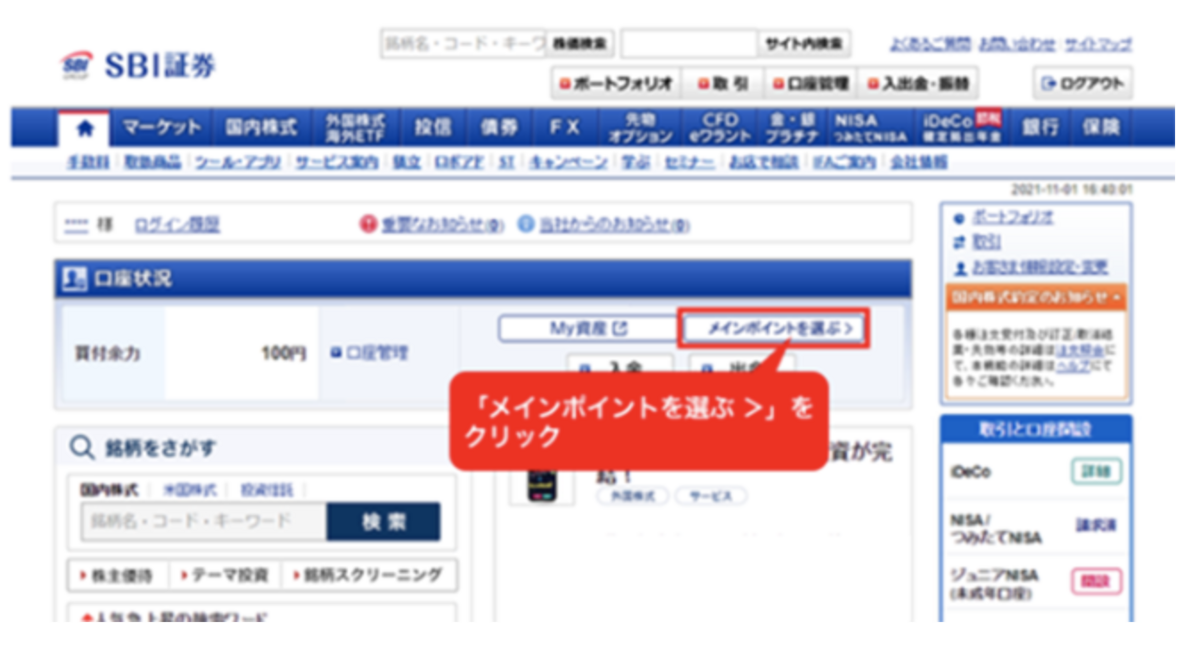Click the ログアウト button
The width and height of the screenshot is (1200, 663).
[1082, 83]
